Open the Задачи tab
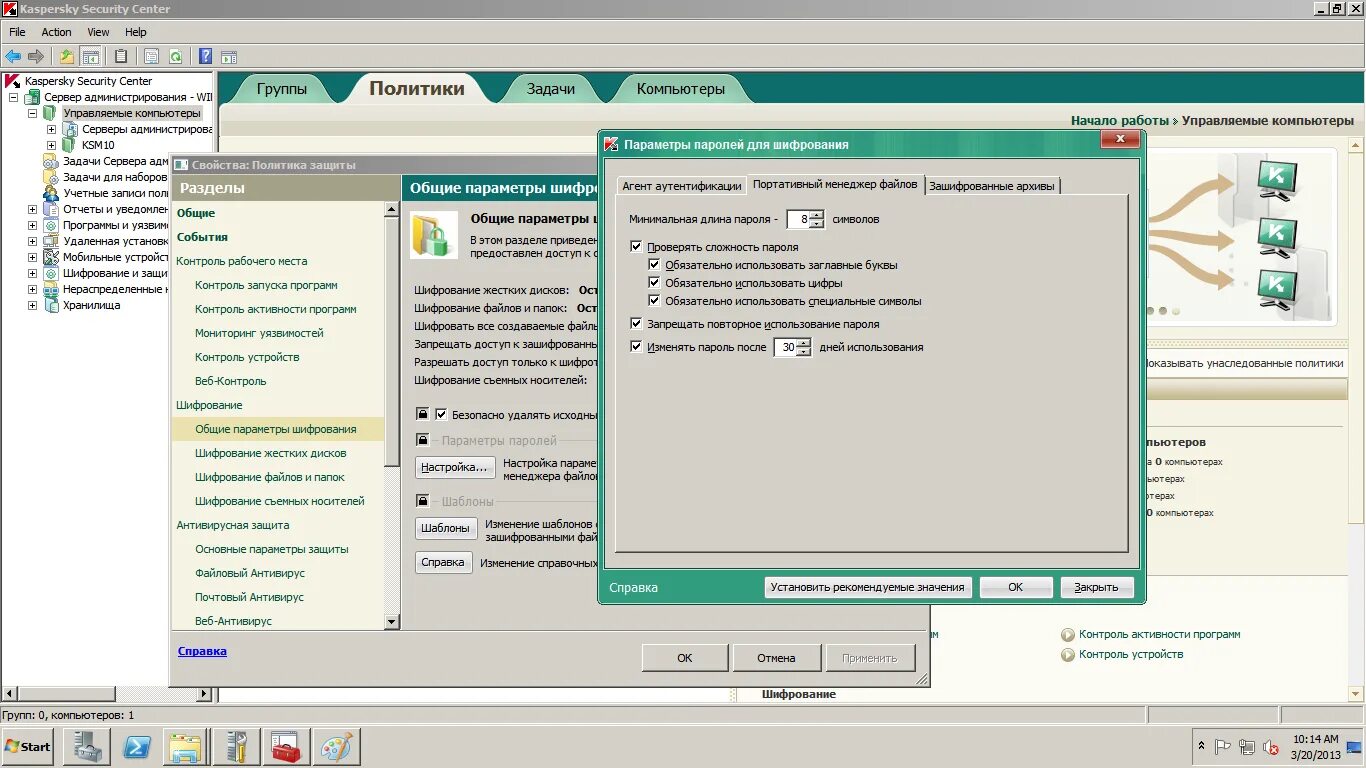The width and height of the screenshot is (1366, 768). (x=551, y=89)
